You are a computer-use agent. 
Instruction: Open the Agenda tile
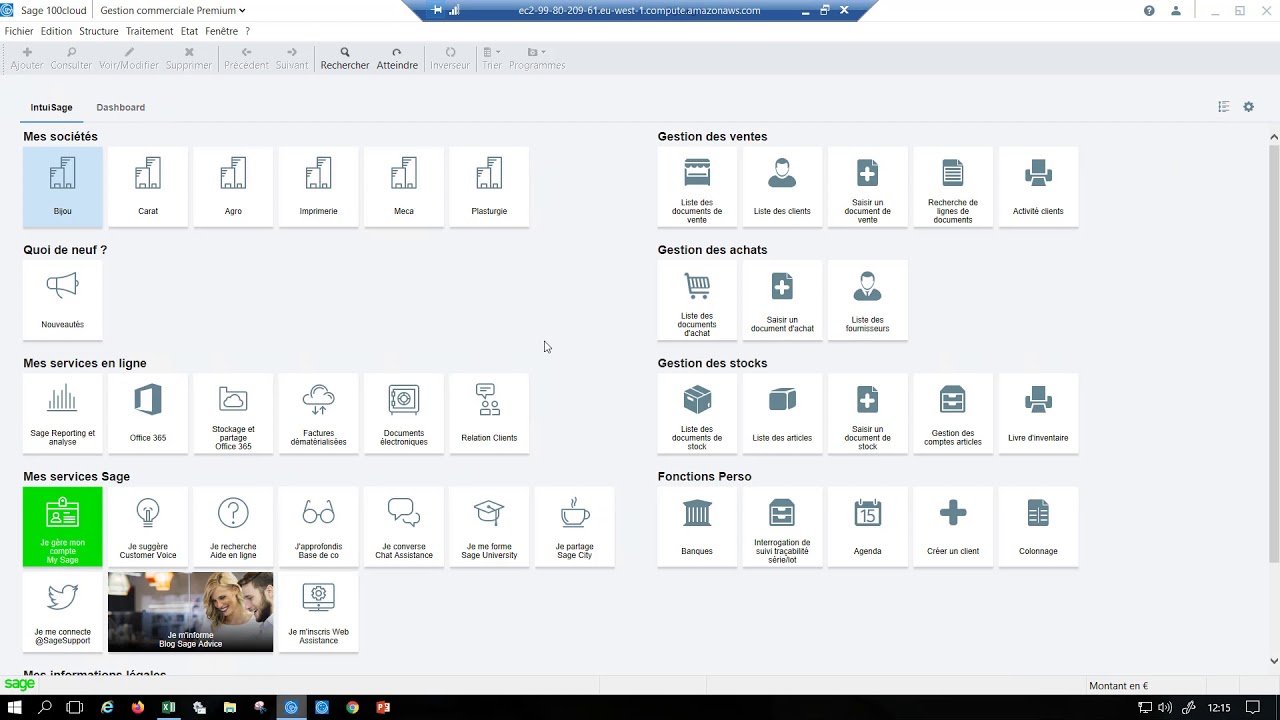(x=867, y=527)
